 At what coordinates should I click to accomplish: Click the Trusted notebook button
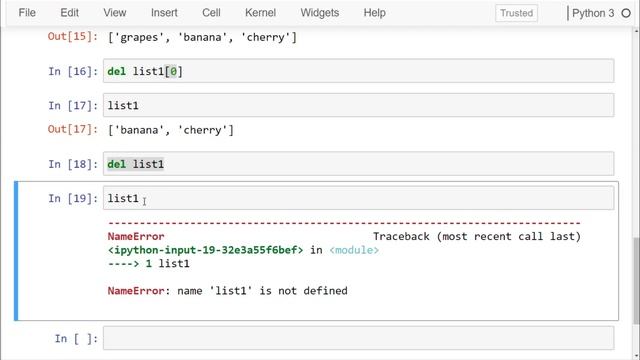[516, 13]
